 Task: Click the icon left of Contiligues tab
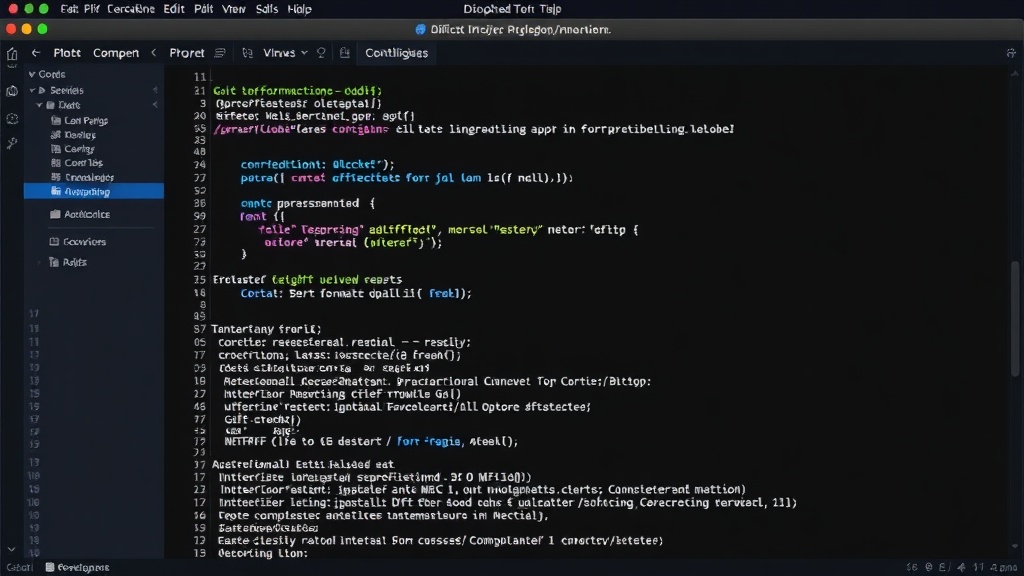[x=345, y=53]
